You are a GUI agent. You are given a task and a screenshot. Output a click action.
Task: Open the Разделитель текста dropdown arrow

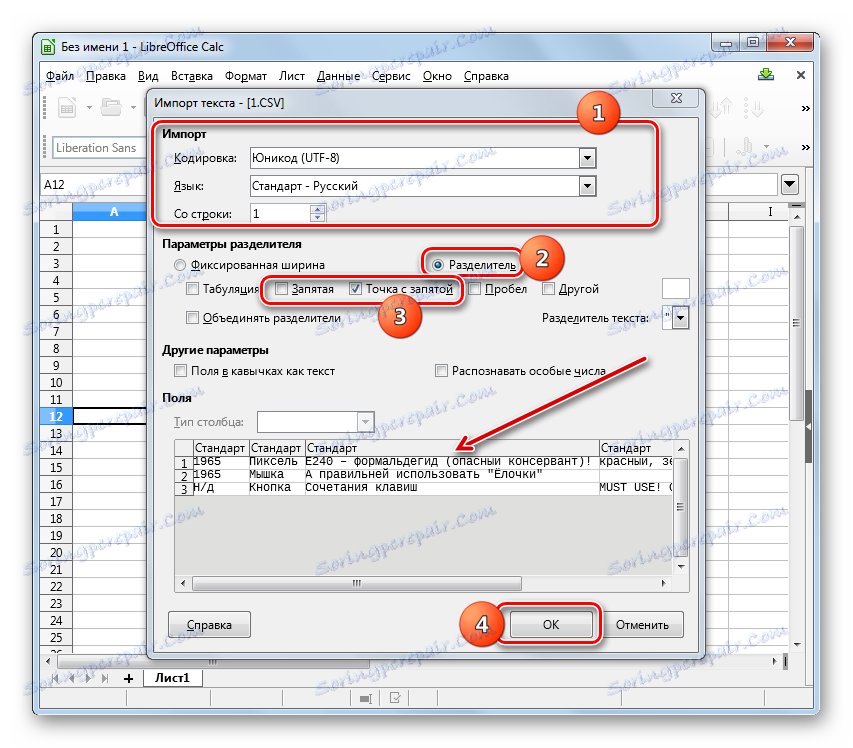pyautogui.click(x=681, y=318)
